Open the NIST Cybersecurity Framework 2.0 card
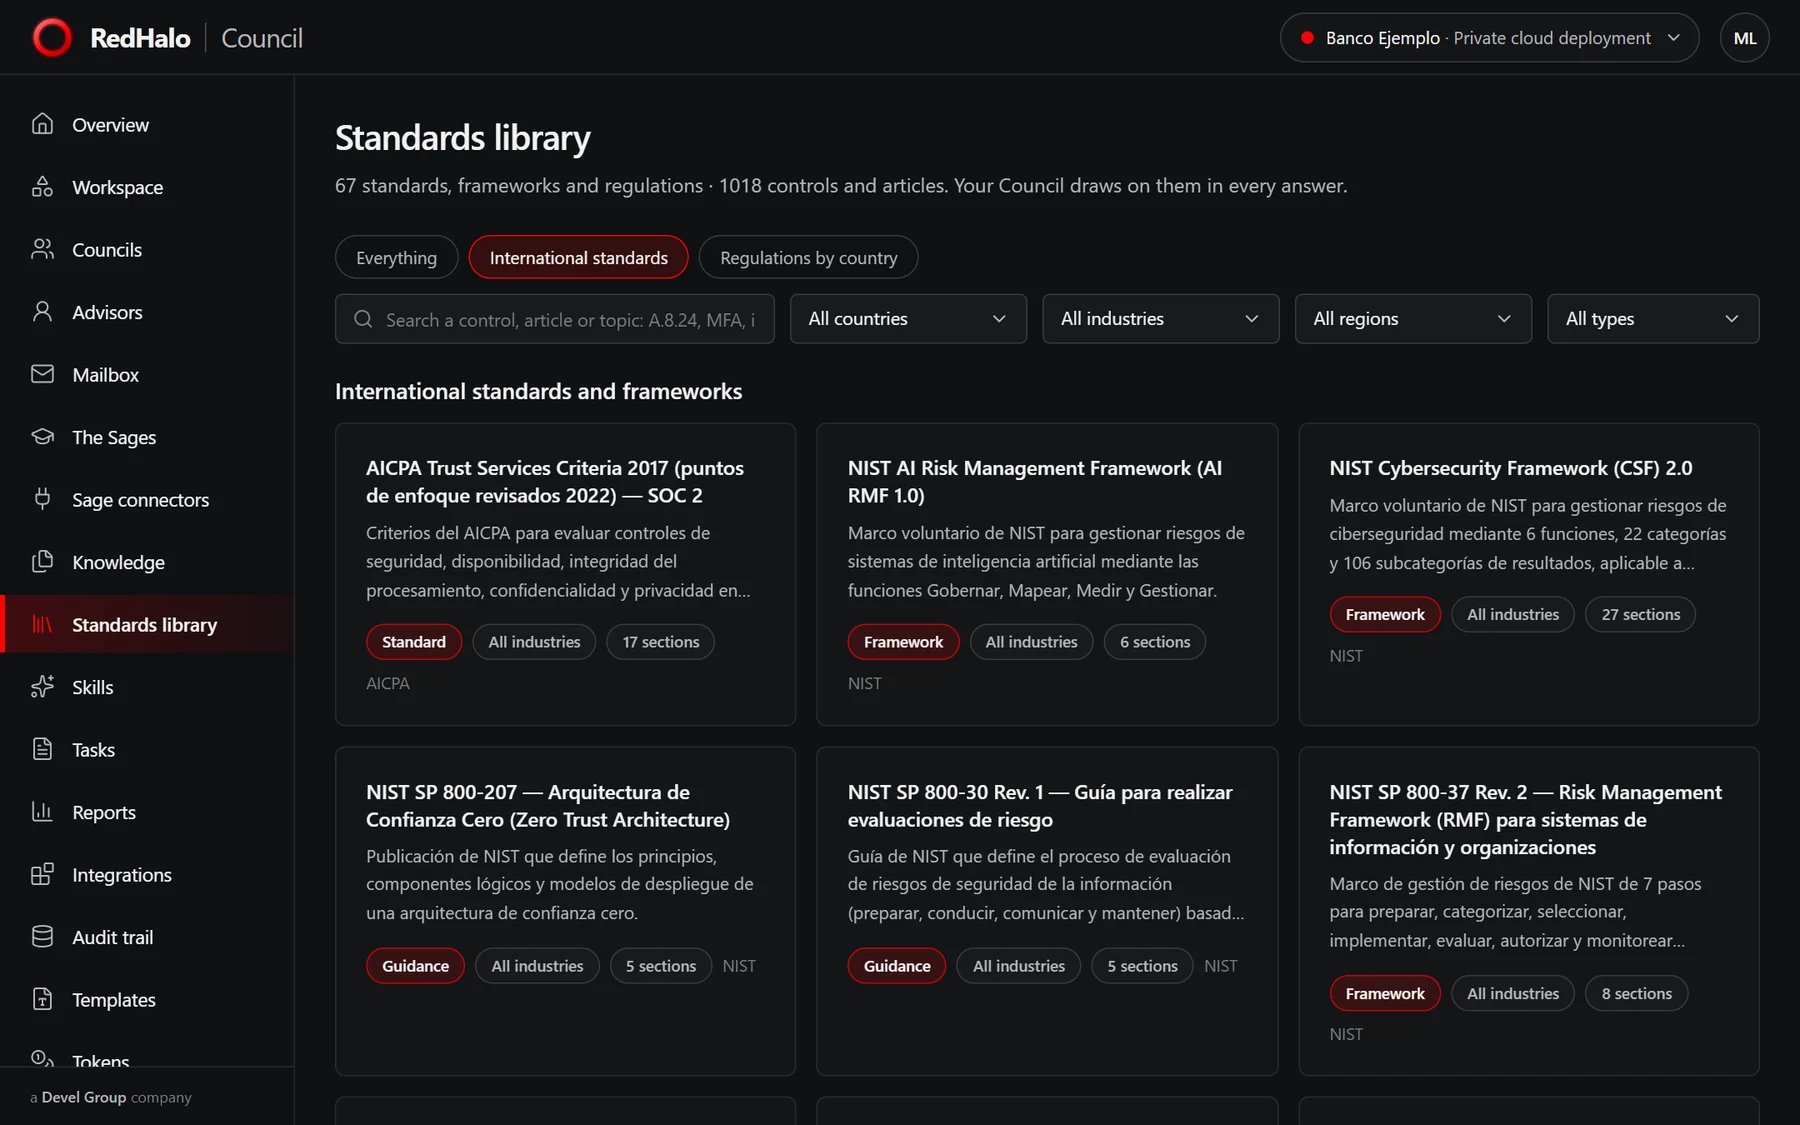Screen dimensions: 1800x1125 1528,574
